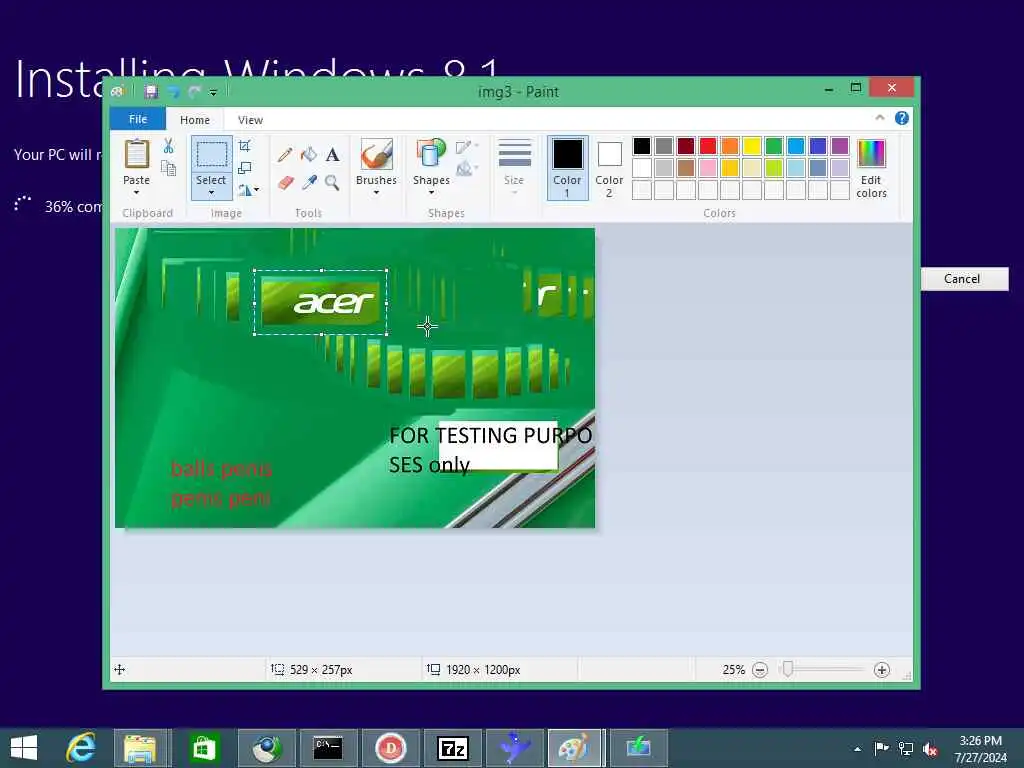Click the FOR TESTING PURPOSES only text
Screen dimensions: 1024x768
(x=490, y=450)
